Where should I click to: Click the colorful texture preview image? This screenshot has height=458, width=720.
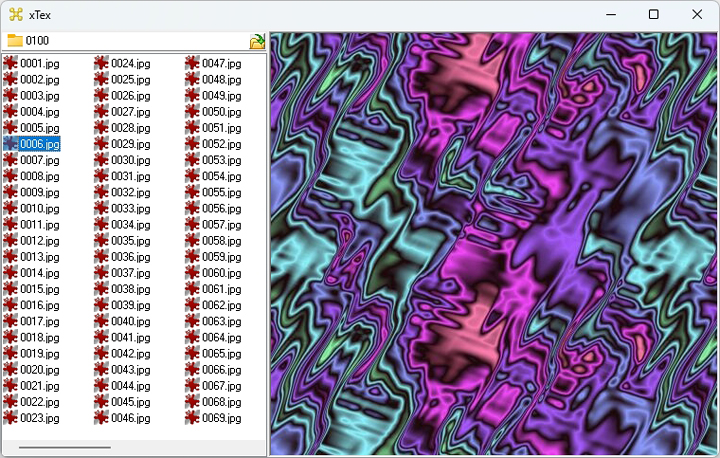click(x=493, y=243)
